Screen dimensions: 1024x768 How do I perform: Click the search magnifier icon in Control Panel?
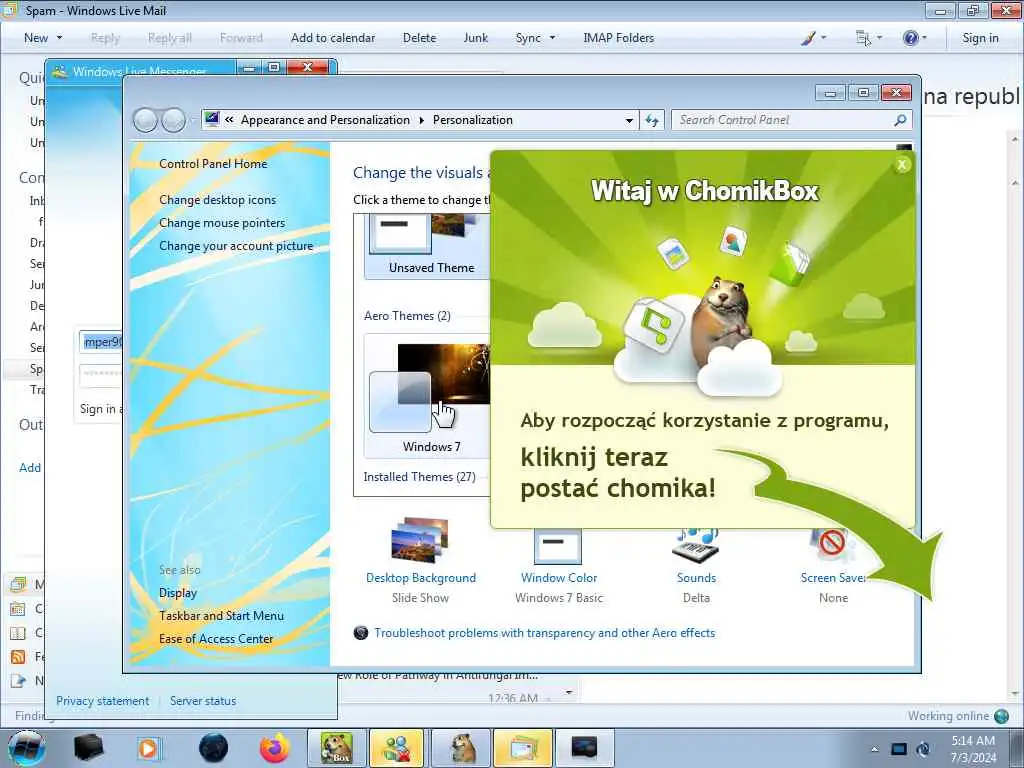tap(900, 120)
